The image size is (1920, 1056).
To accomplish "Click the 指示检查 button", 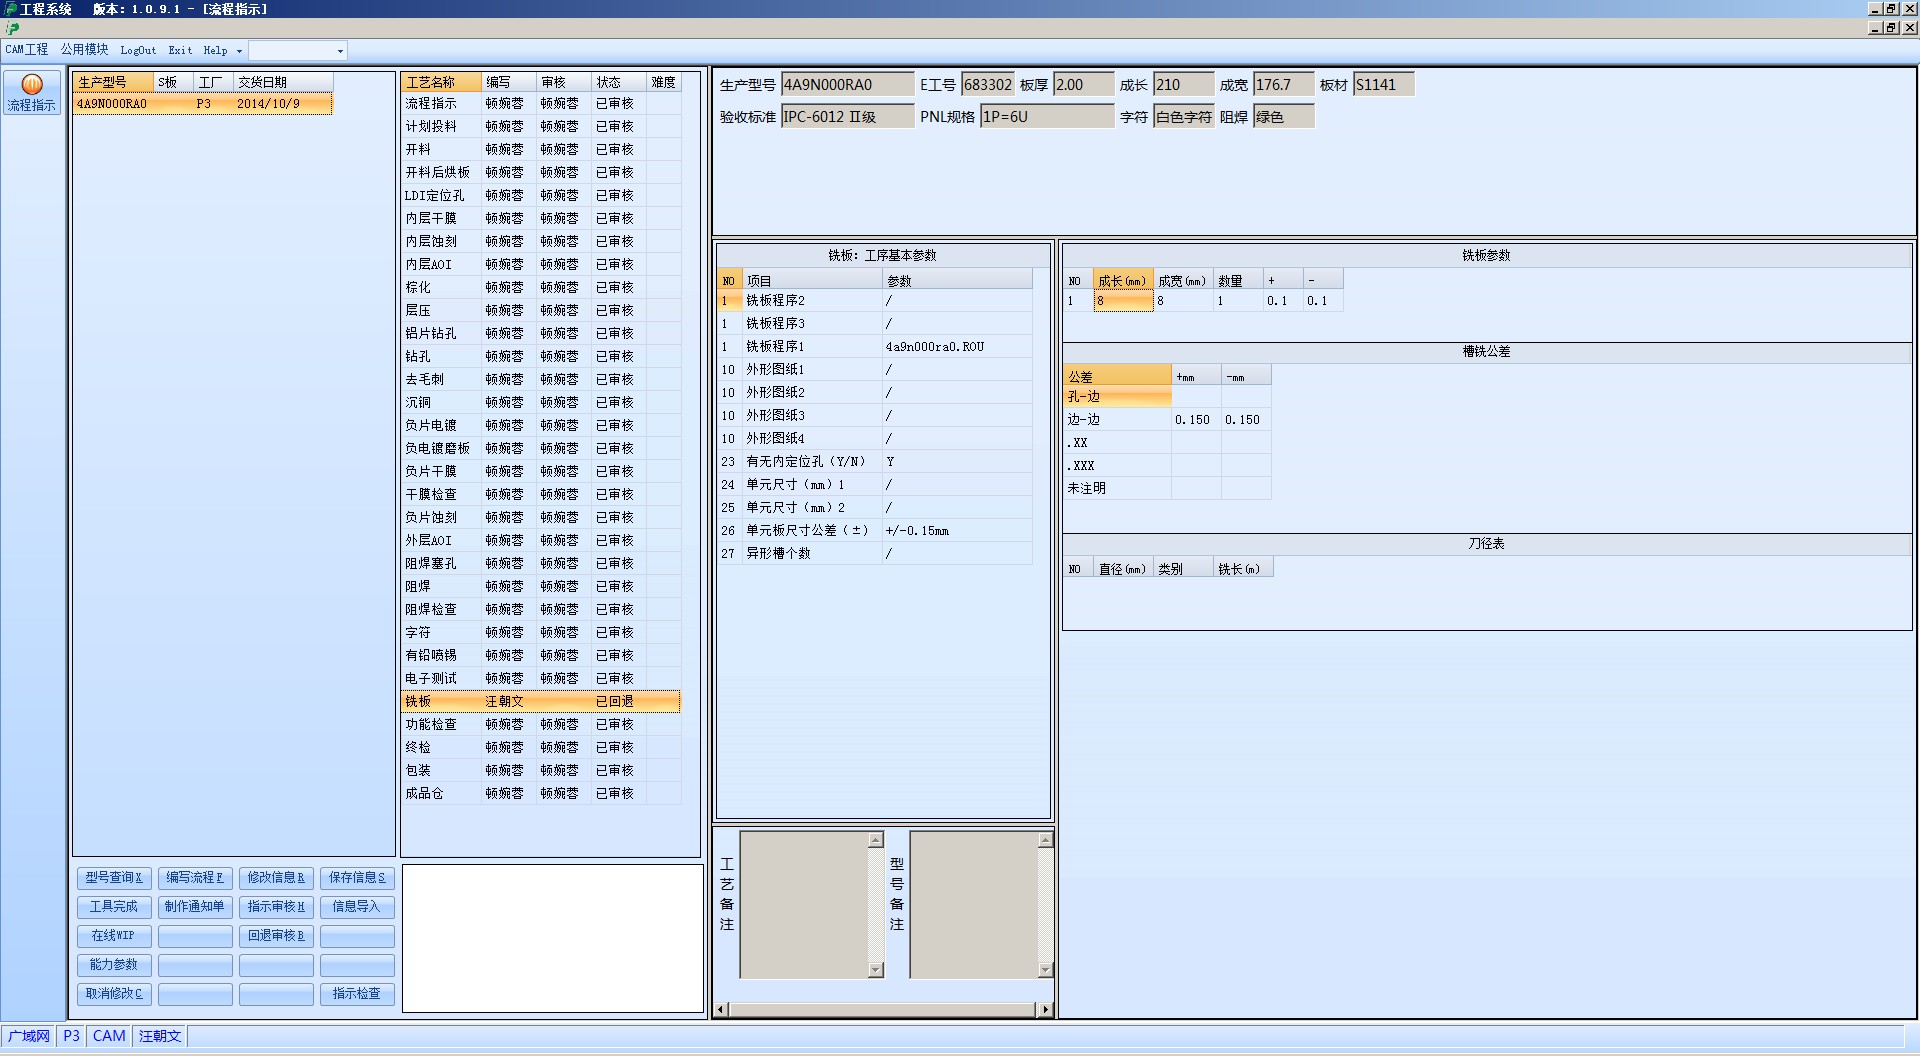I will [357, 994].
